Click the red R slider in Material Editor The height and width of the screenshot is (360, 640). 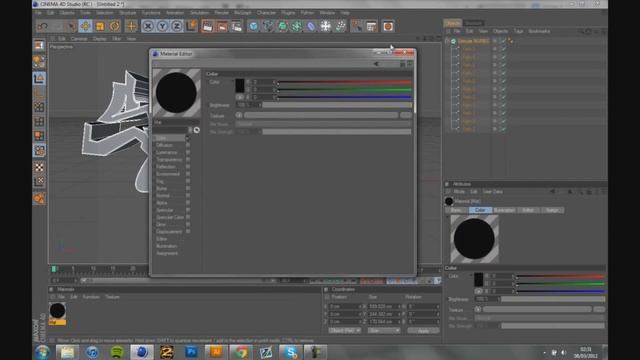[344, 82]
